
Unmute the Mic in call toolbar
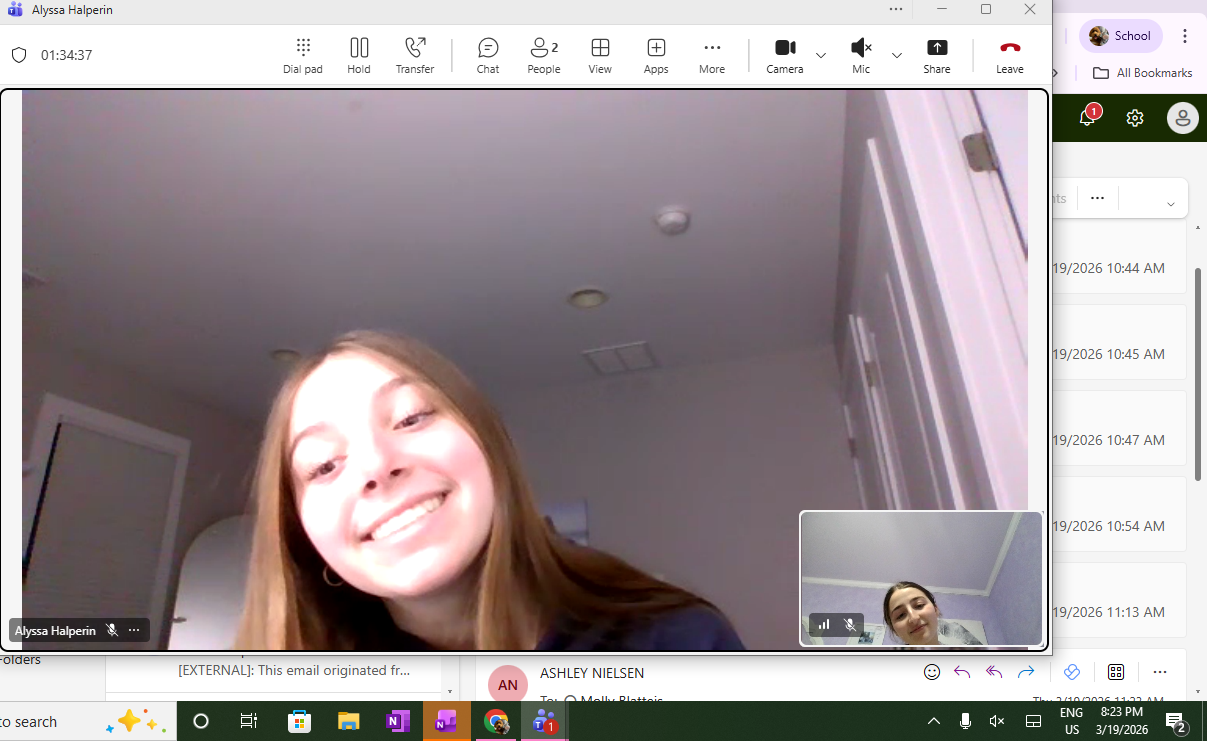[861, 55]
